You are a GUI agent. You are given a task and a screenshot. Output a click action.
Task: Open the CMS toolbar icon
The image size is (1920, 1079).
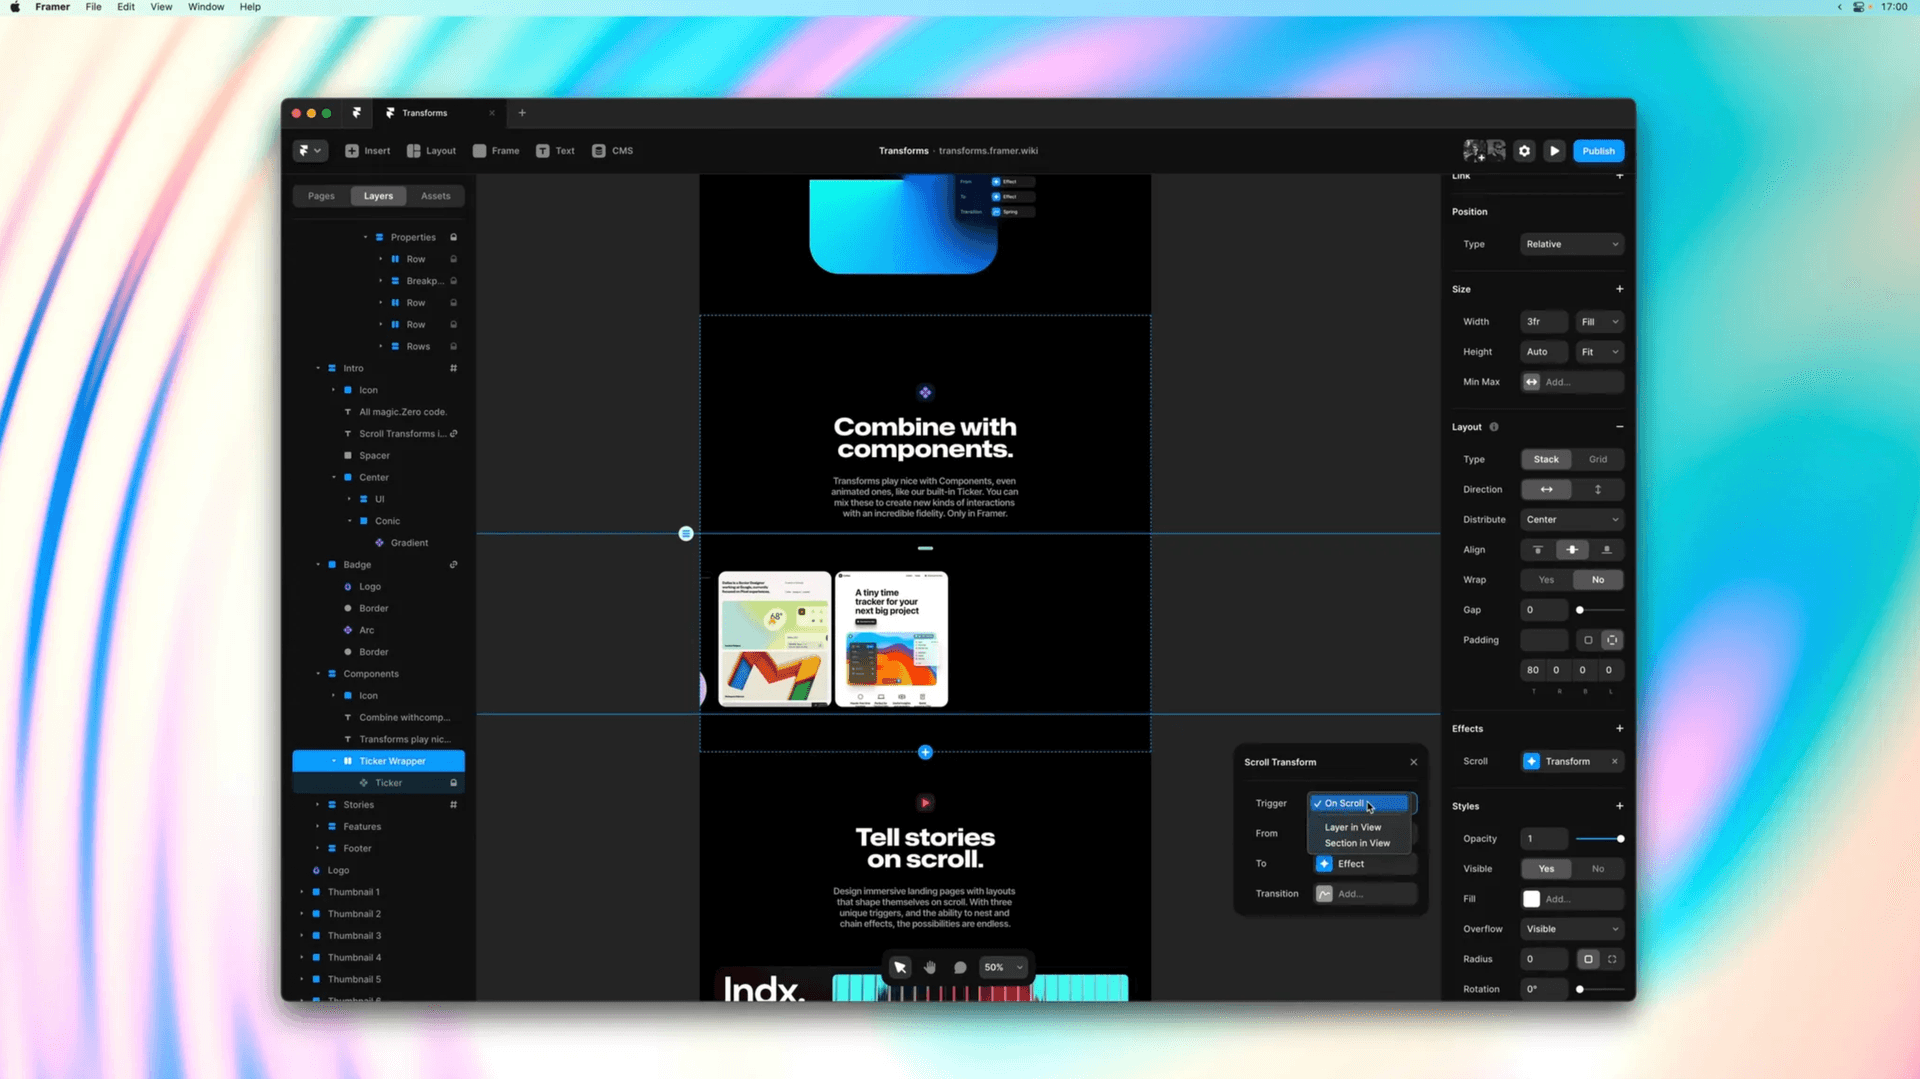[x=599, y=151]
